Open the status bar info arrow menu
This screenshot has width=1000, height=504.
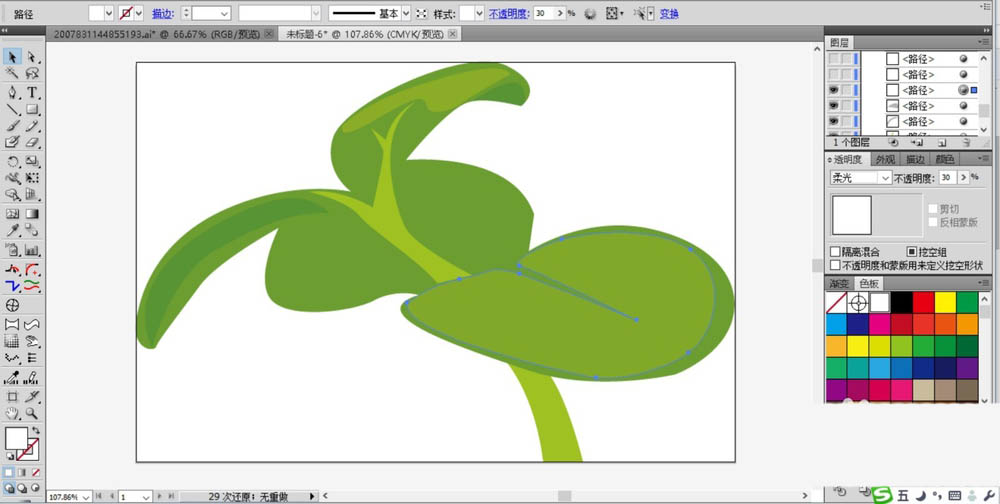coord(312,496)
